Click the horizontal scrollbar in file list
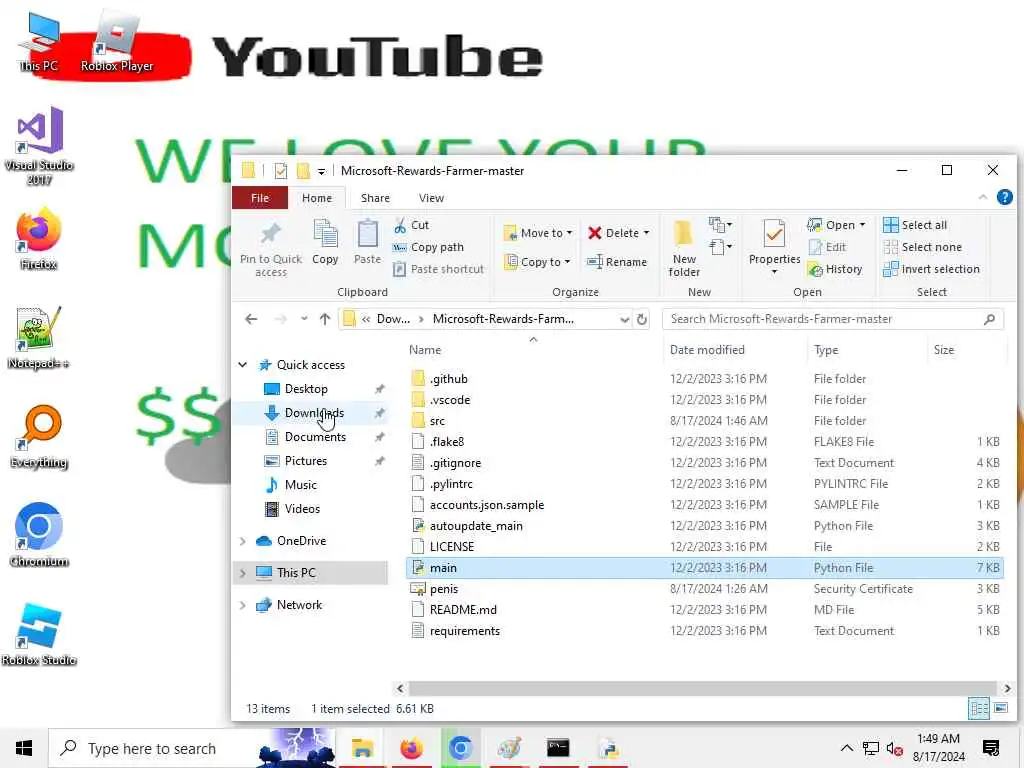Screen dimensions: 1024x768 [x=703, y=688]
